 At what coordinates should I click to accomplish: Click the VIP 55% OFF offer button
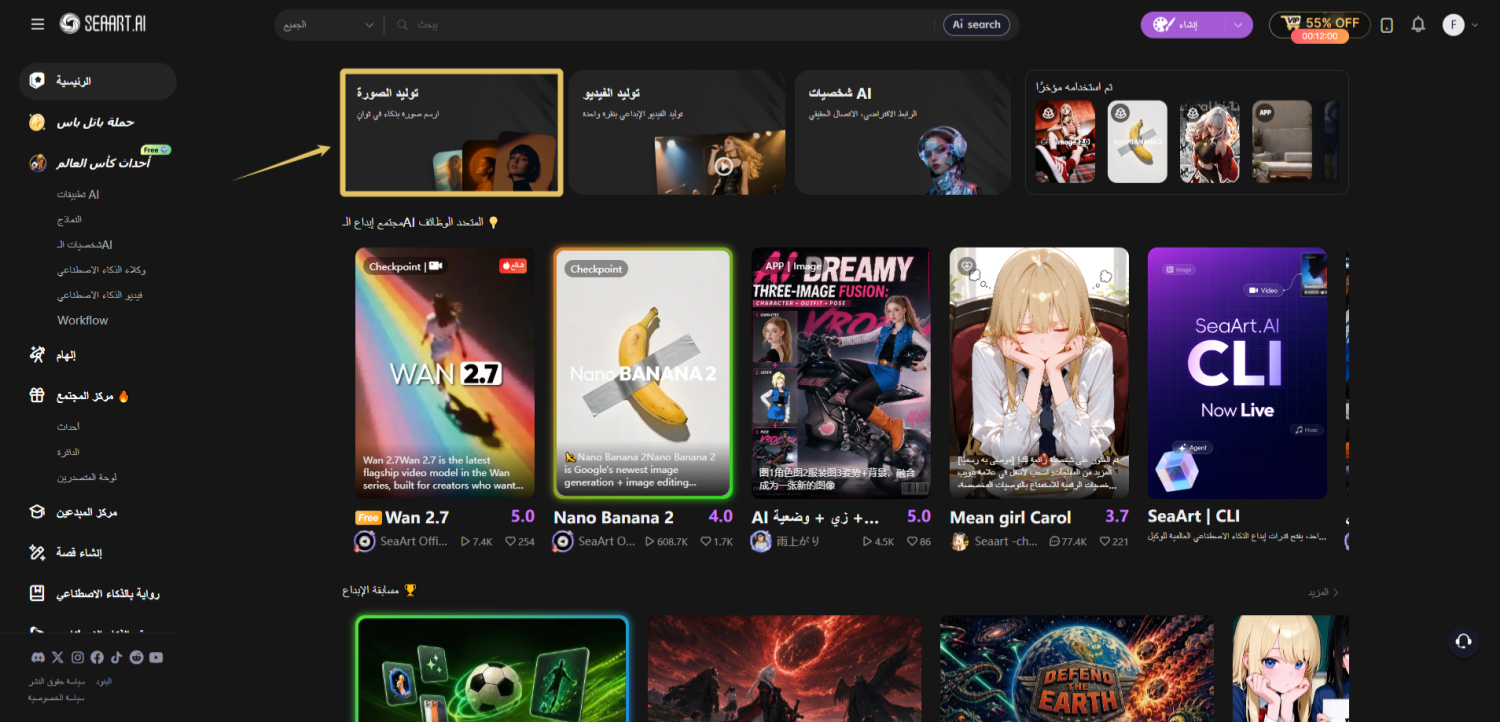coord(1319,25)
